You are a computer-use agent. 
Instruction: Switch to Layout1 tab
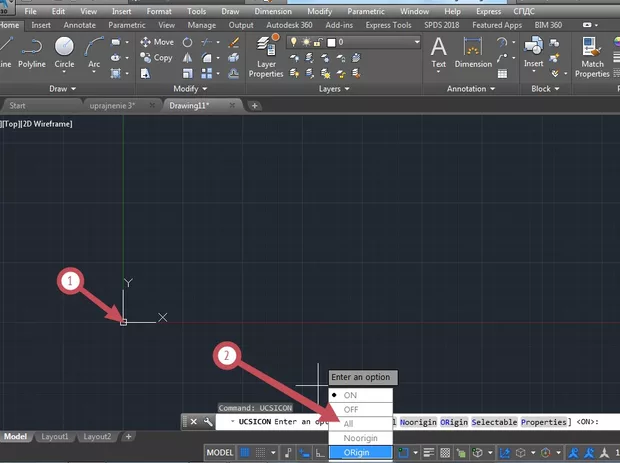(x=55, y=437)
